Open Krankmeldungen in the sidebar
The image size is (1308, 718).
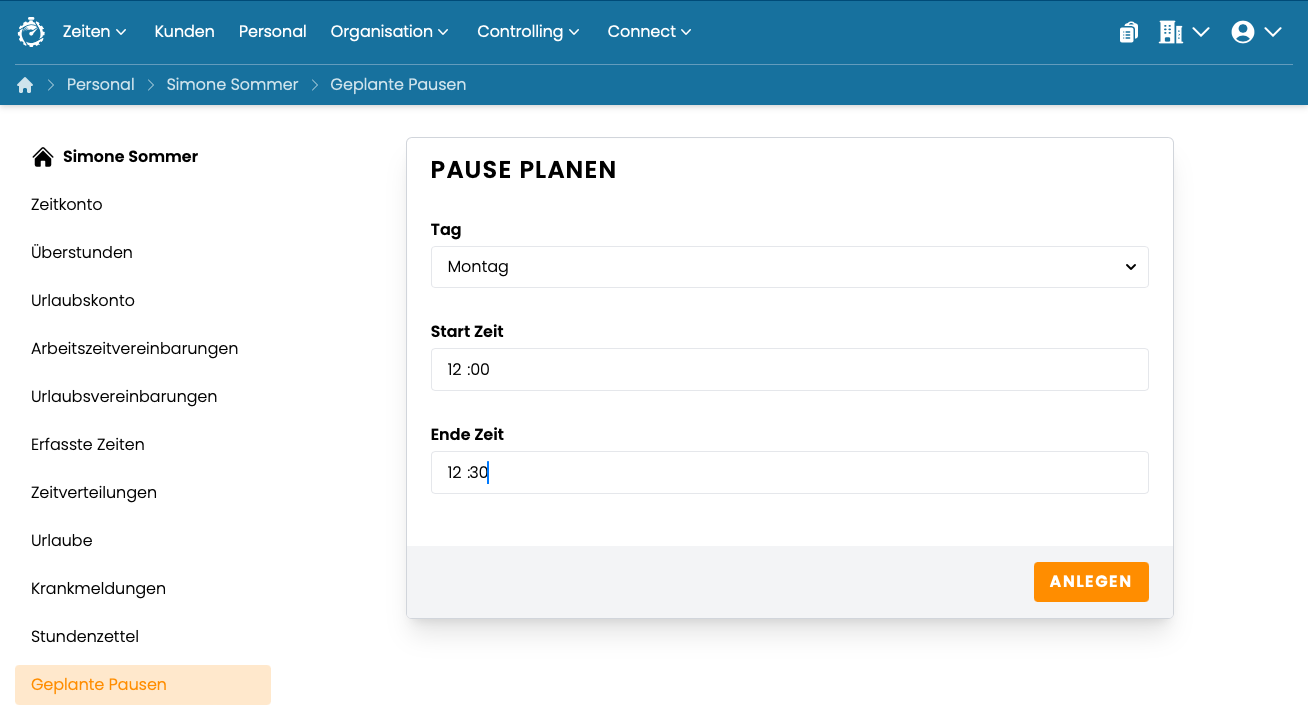click(x=98, y=589)
